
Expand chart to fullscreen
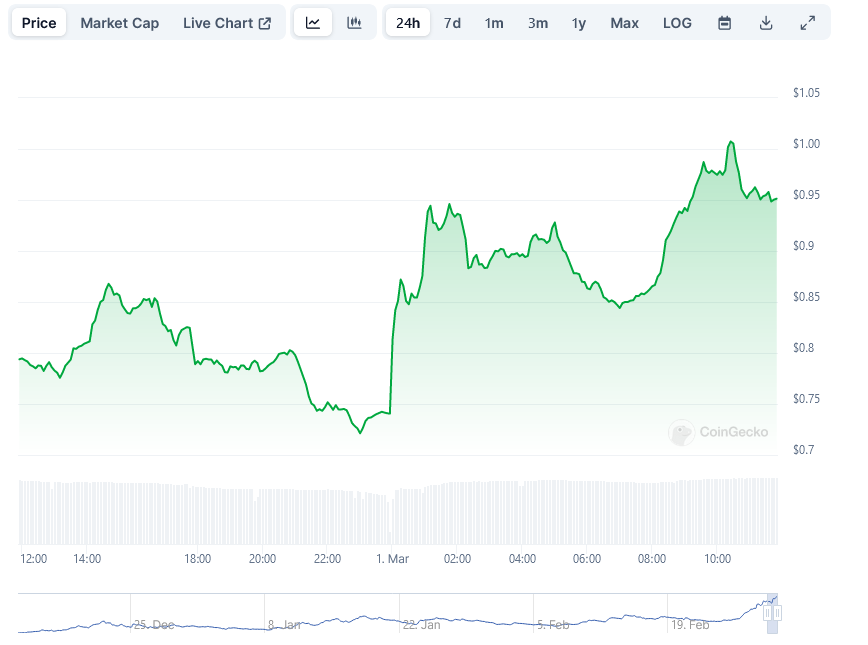(808, 23)
